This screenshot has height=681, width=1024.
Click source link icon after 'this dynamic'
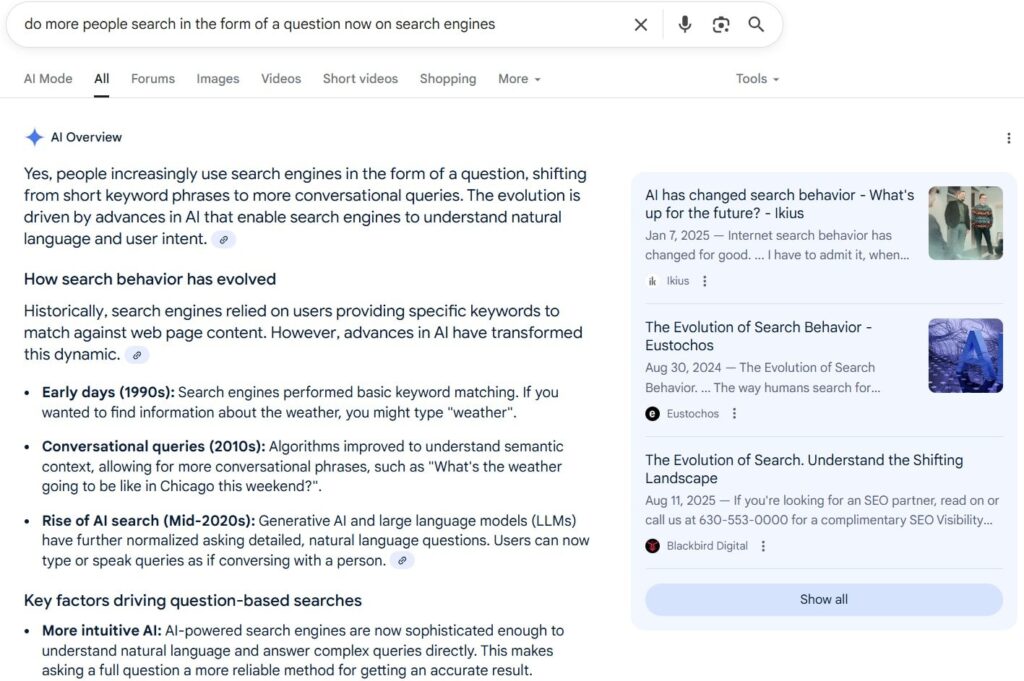point(137,355)
